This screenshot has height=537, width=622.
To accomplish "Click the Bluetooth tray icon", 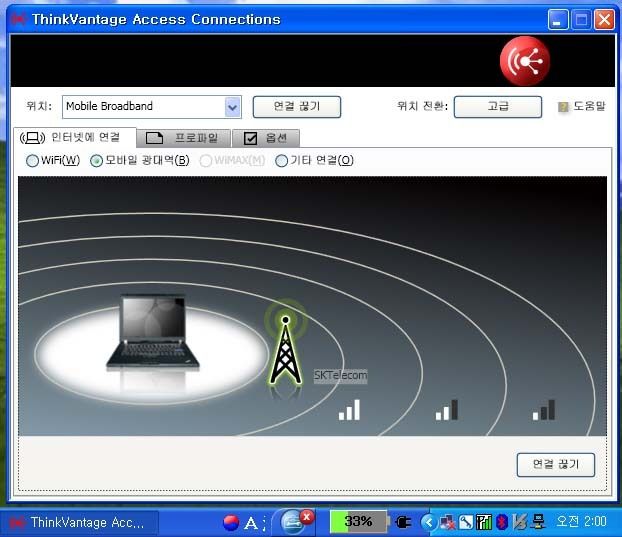I will pyautogui.click(x=502, y=522).
